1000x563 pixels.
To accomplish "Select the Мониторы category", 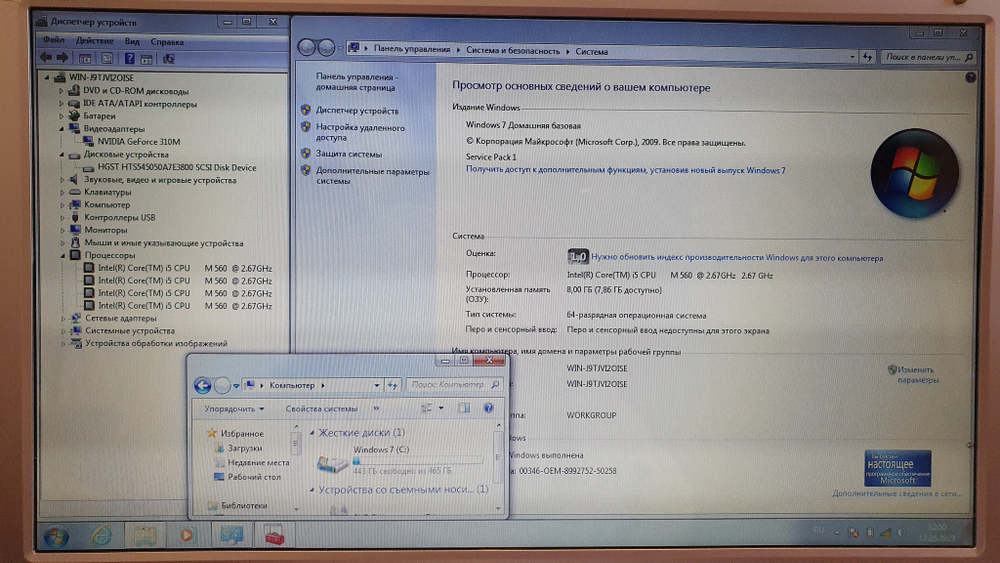I will (106, 230).
